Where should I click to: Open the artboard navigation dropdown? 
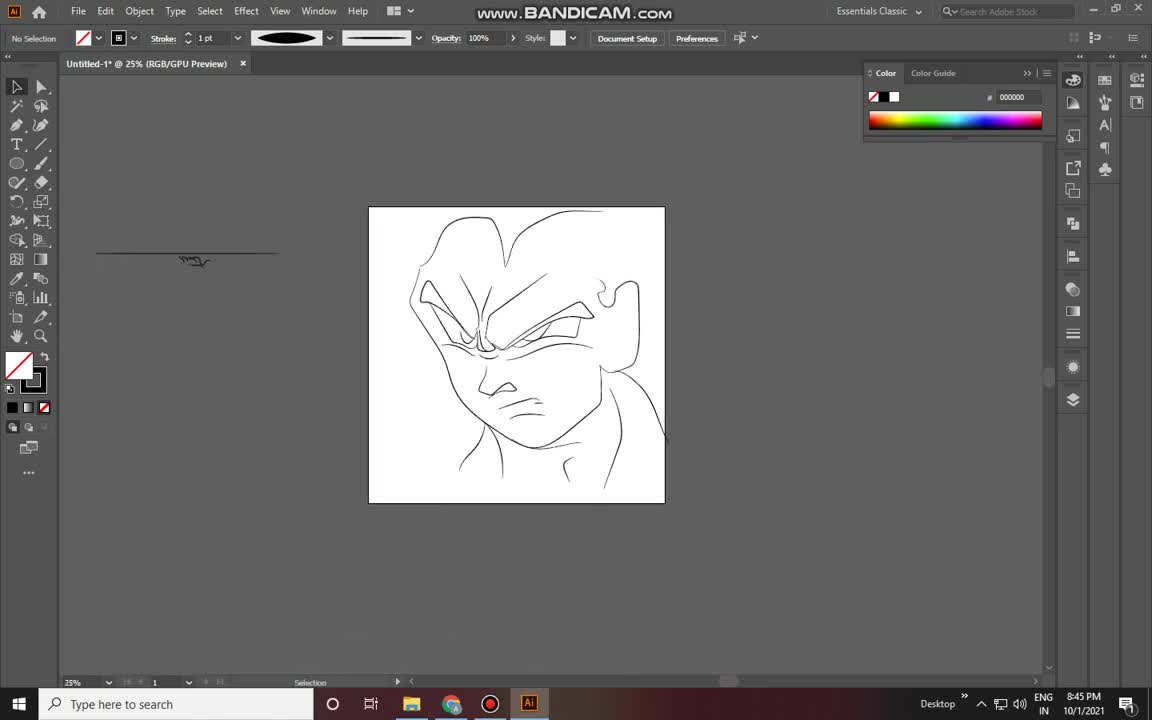(x=189, y=683)
